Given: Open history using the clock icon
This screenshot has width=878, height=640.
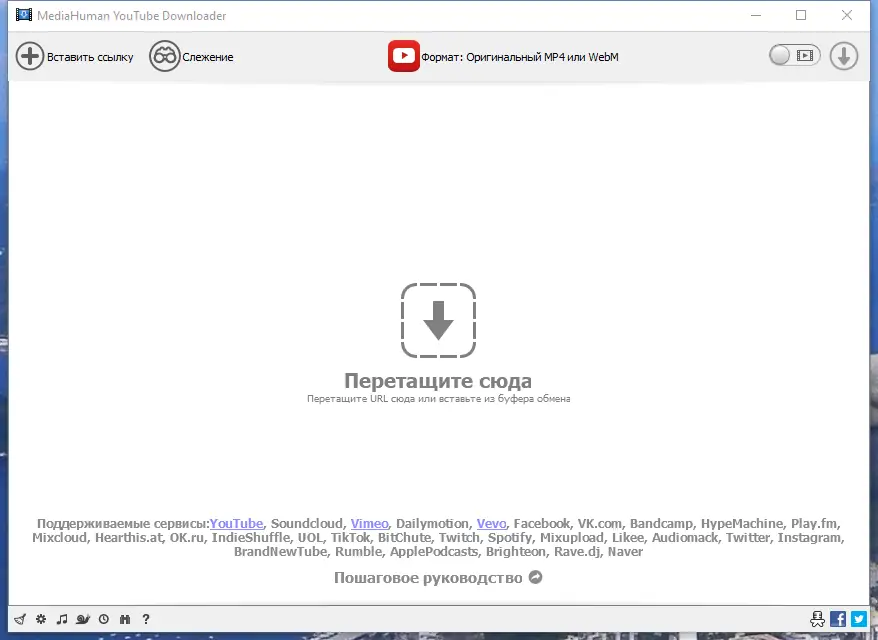Looking at the screenshot, I should point(103,619).
